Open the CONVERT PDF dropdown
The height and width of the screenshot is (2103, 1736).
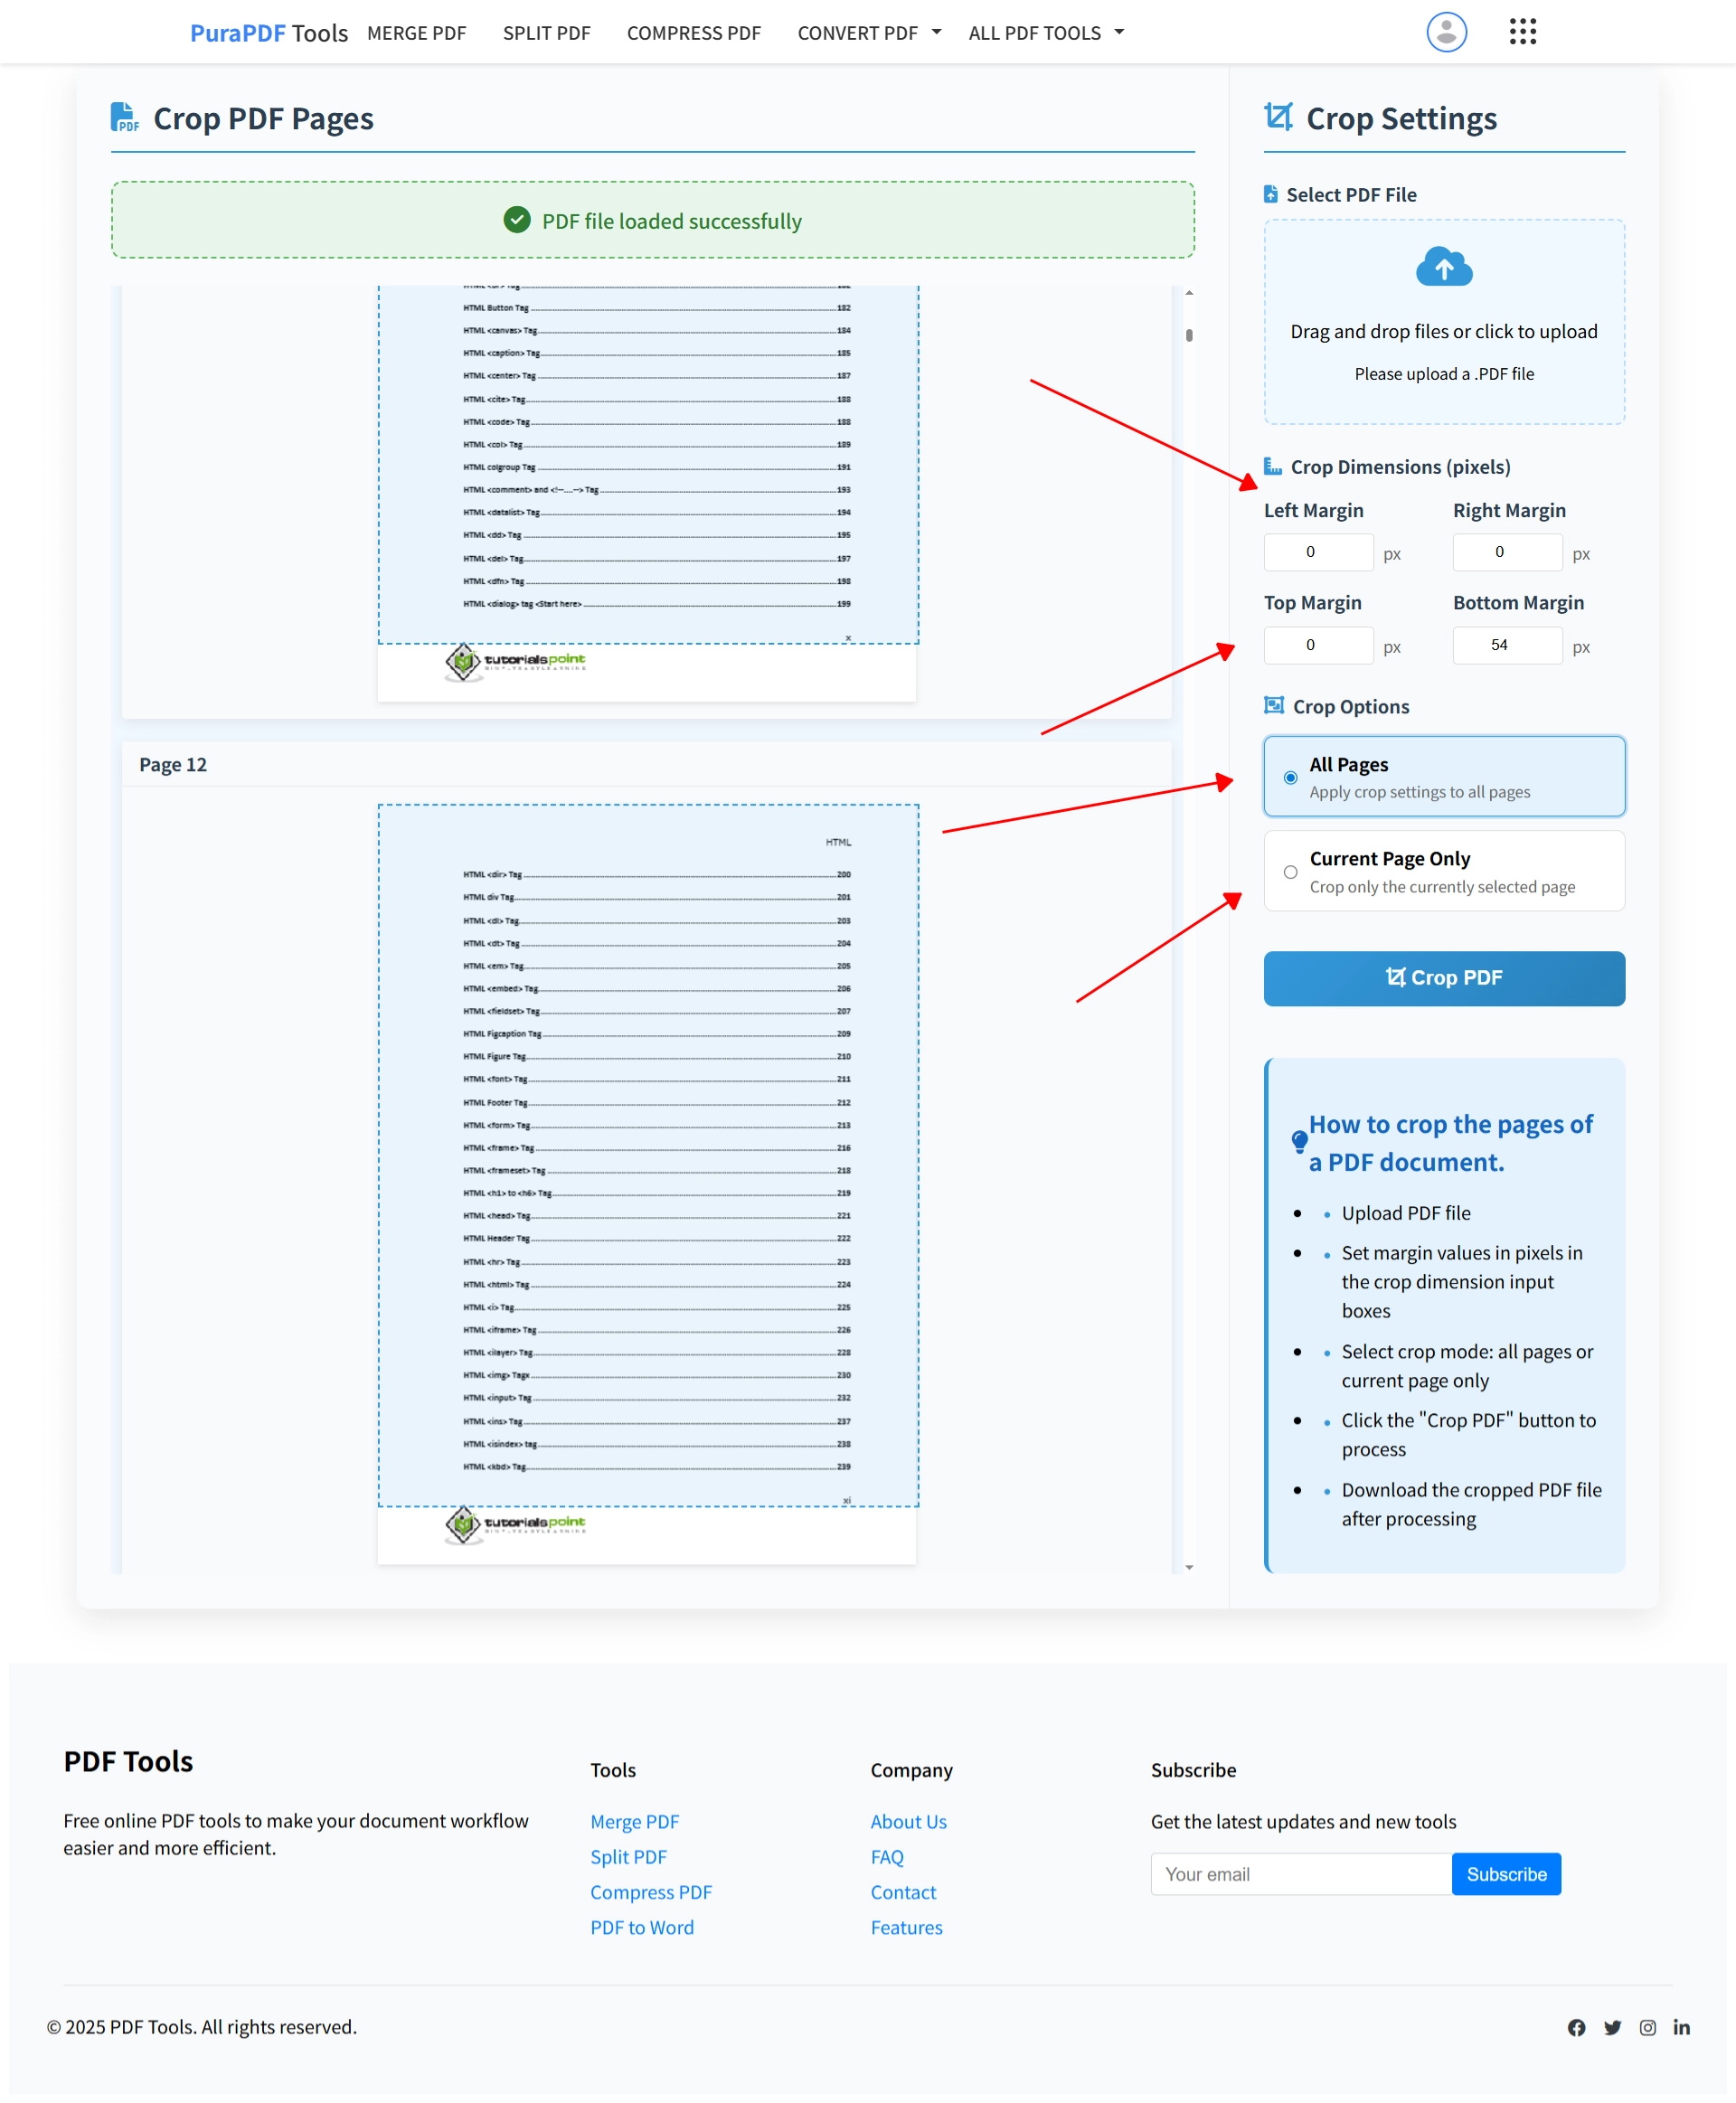[866, 32]
